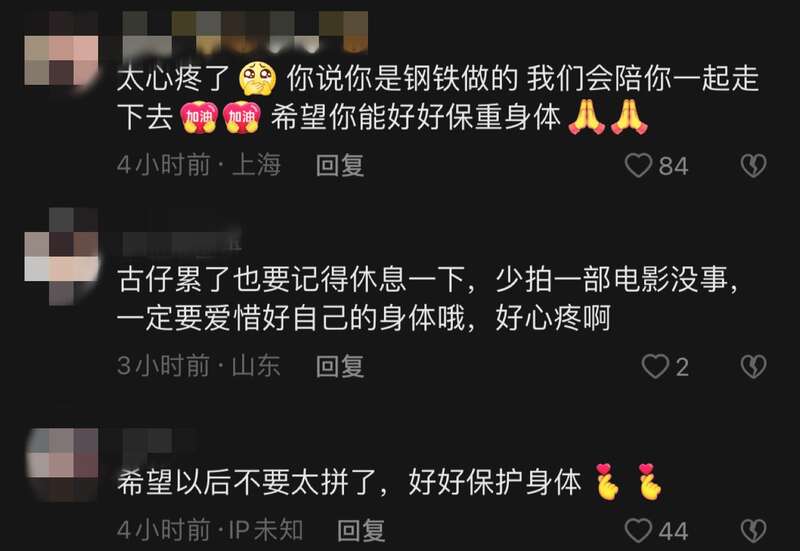
Task: Click the 84 like count
Action: coord(673,166)
